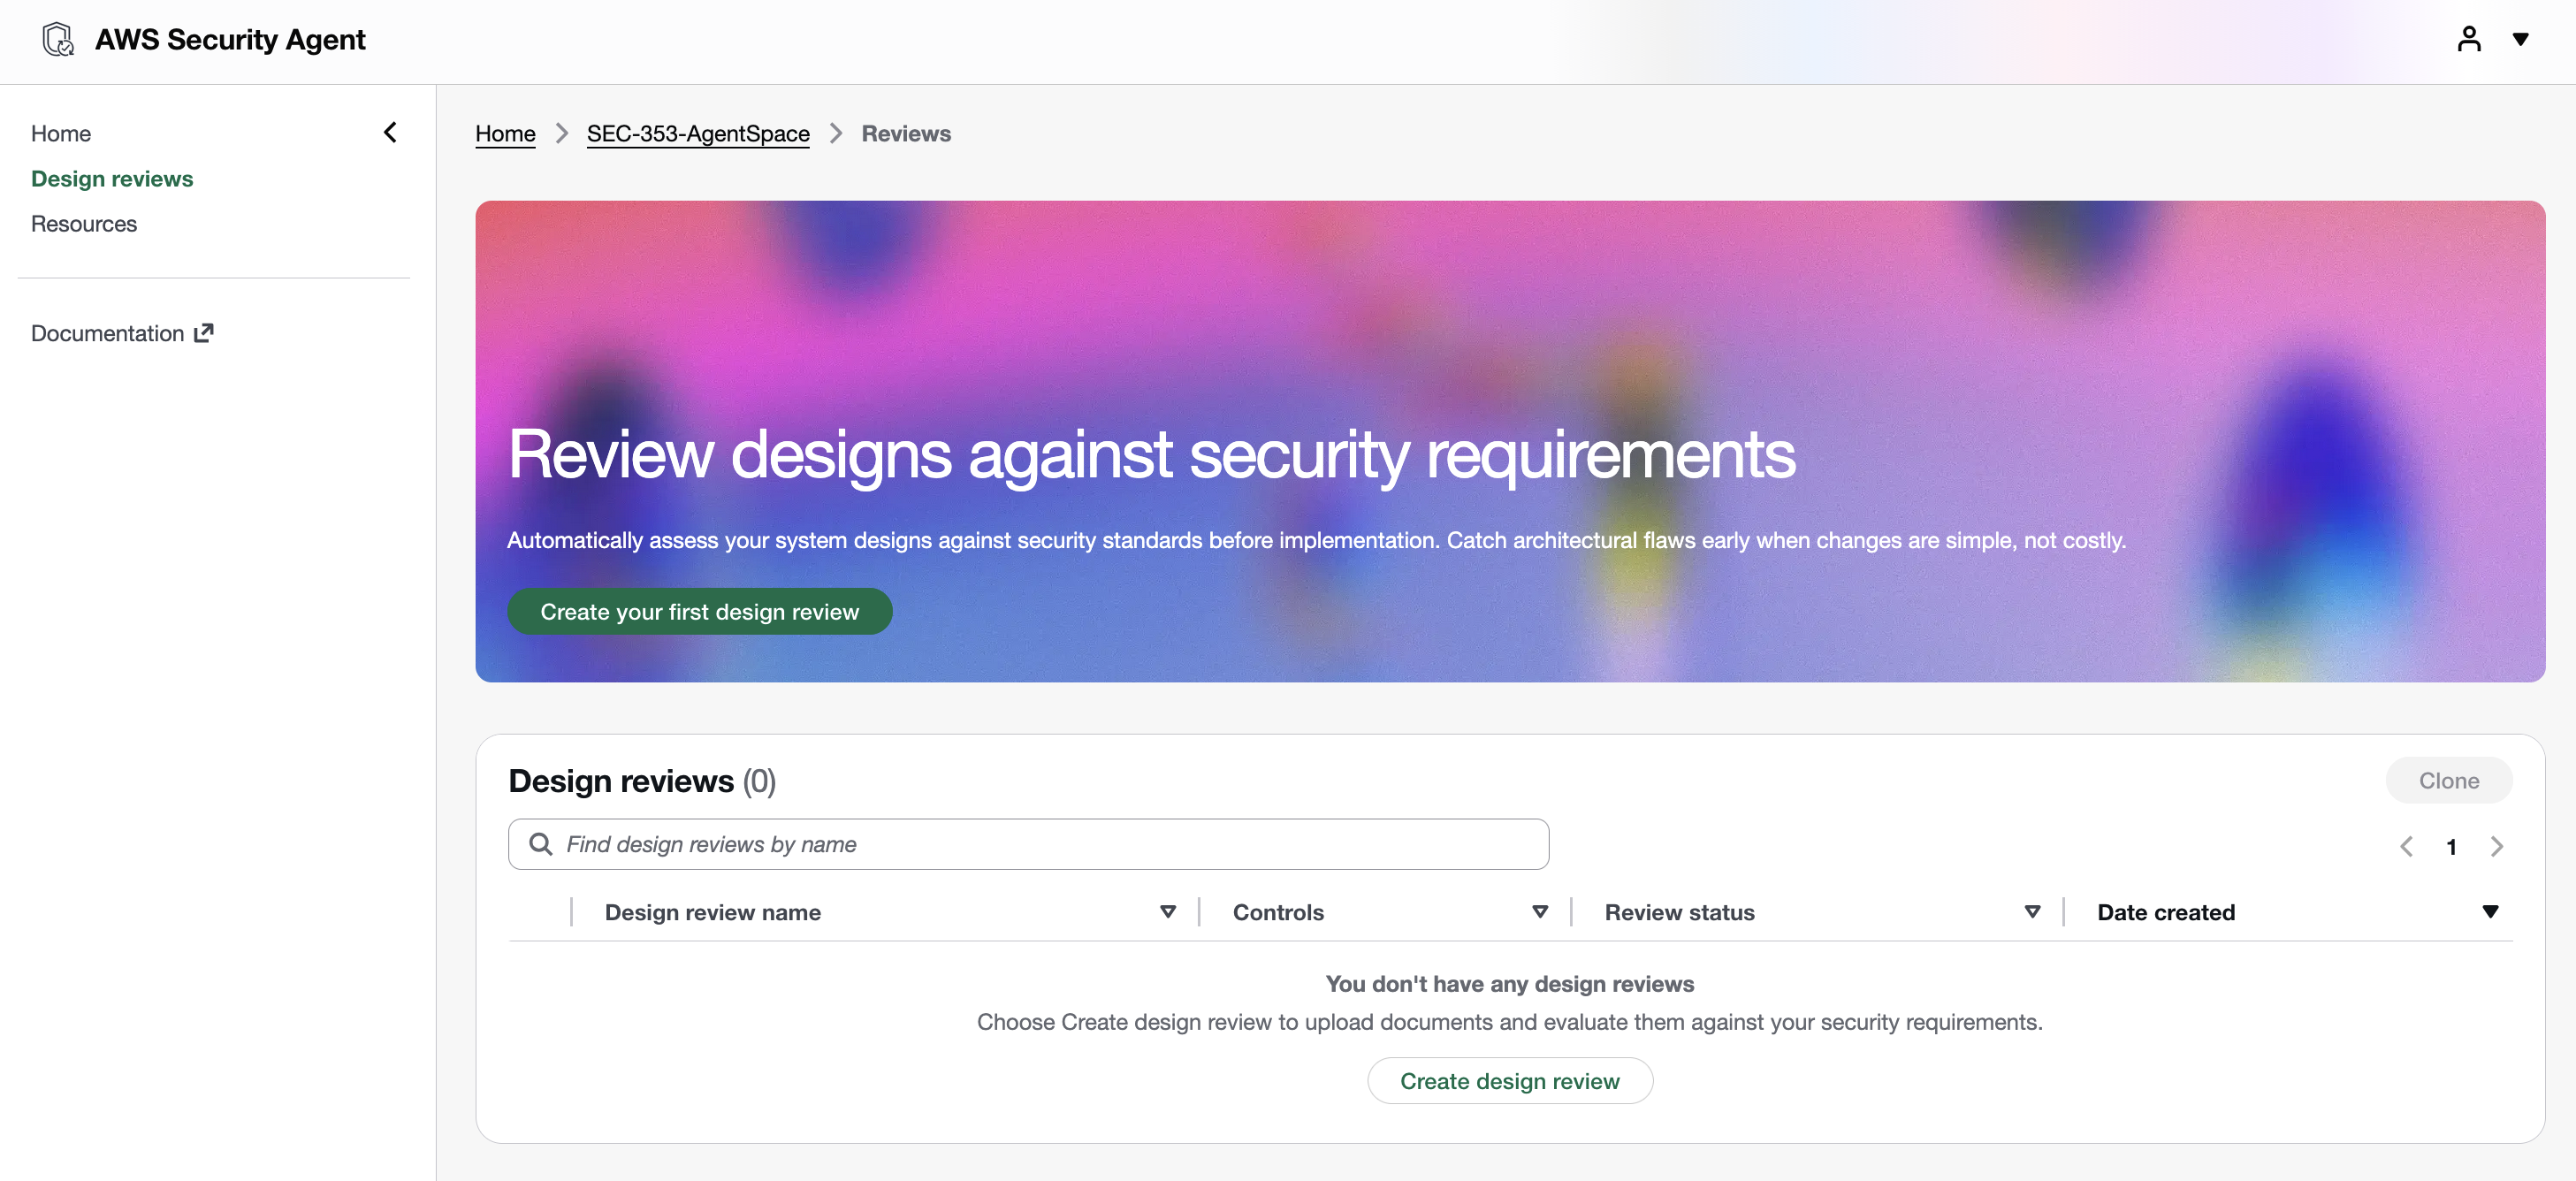The width and height of the screenshot is (2576, 1181).
Task: Go to previous table page
Action: 2406,846
